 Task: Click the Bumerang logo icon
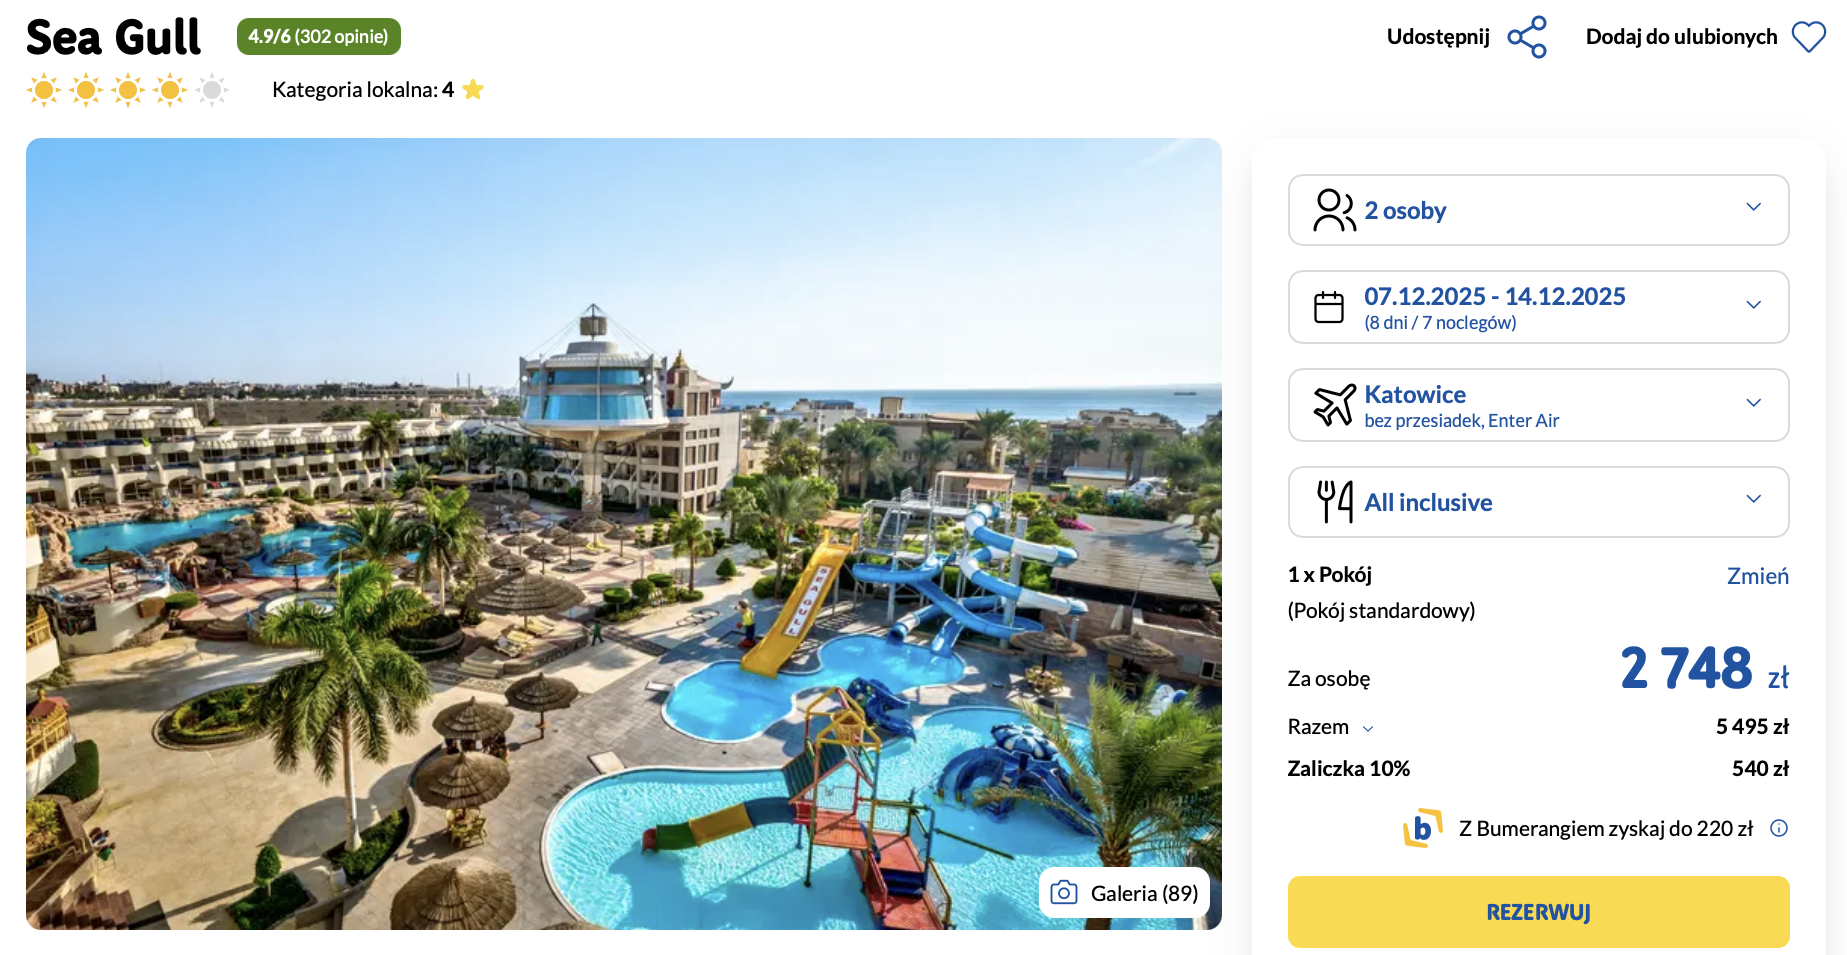1422,828
